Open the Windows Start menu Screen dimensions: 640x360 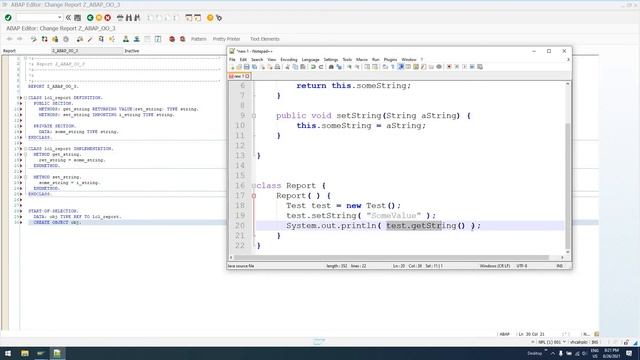point(8,353)
